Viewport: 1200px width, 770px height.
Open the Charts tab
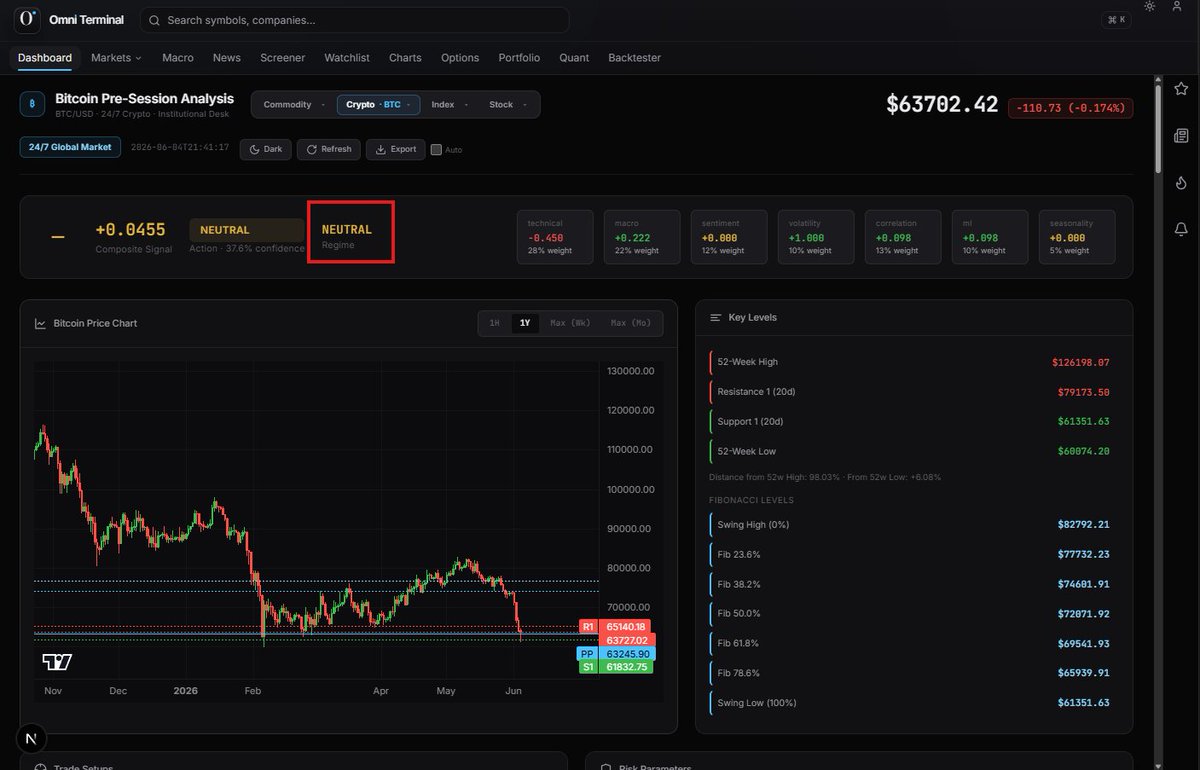tap(405, 58)
